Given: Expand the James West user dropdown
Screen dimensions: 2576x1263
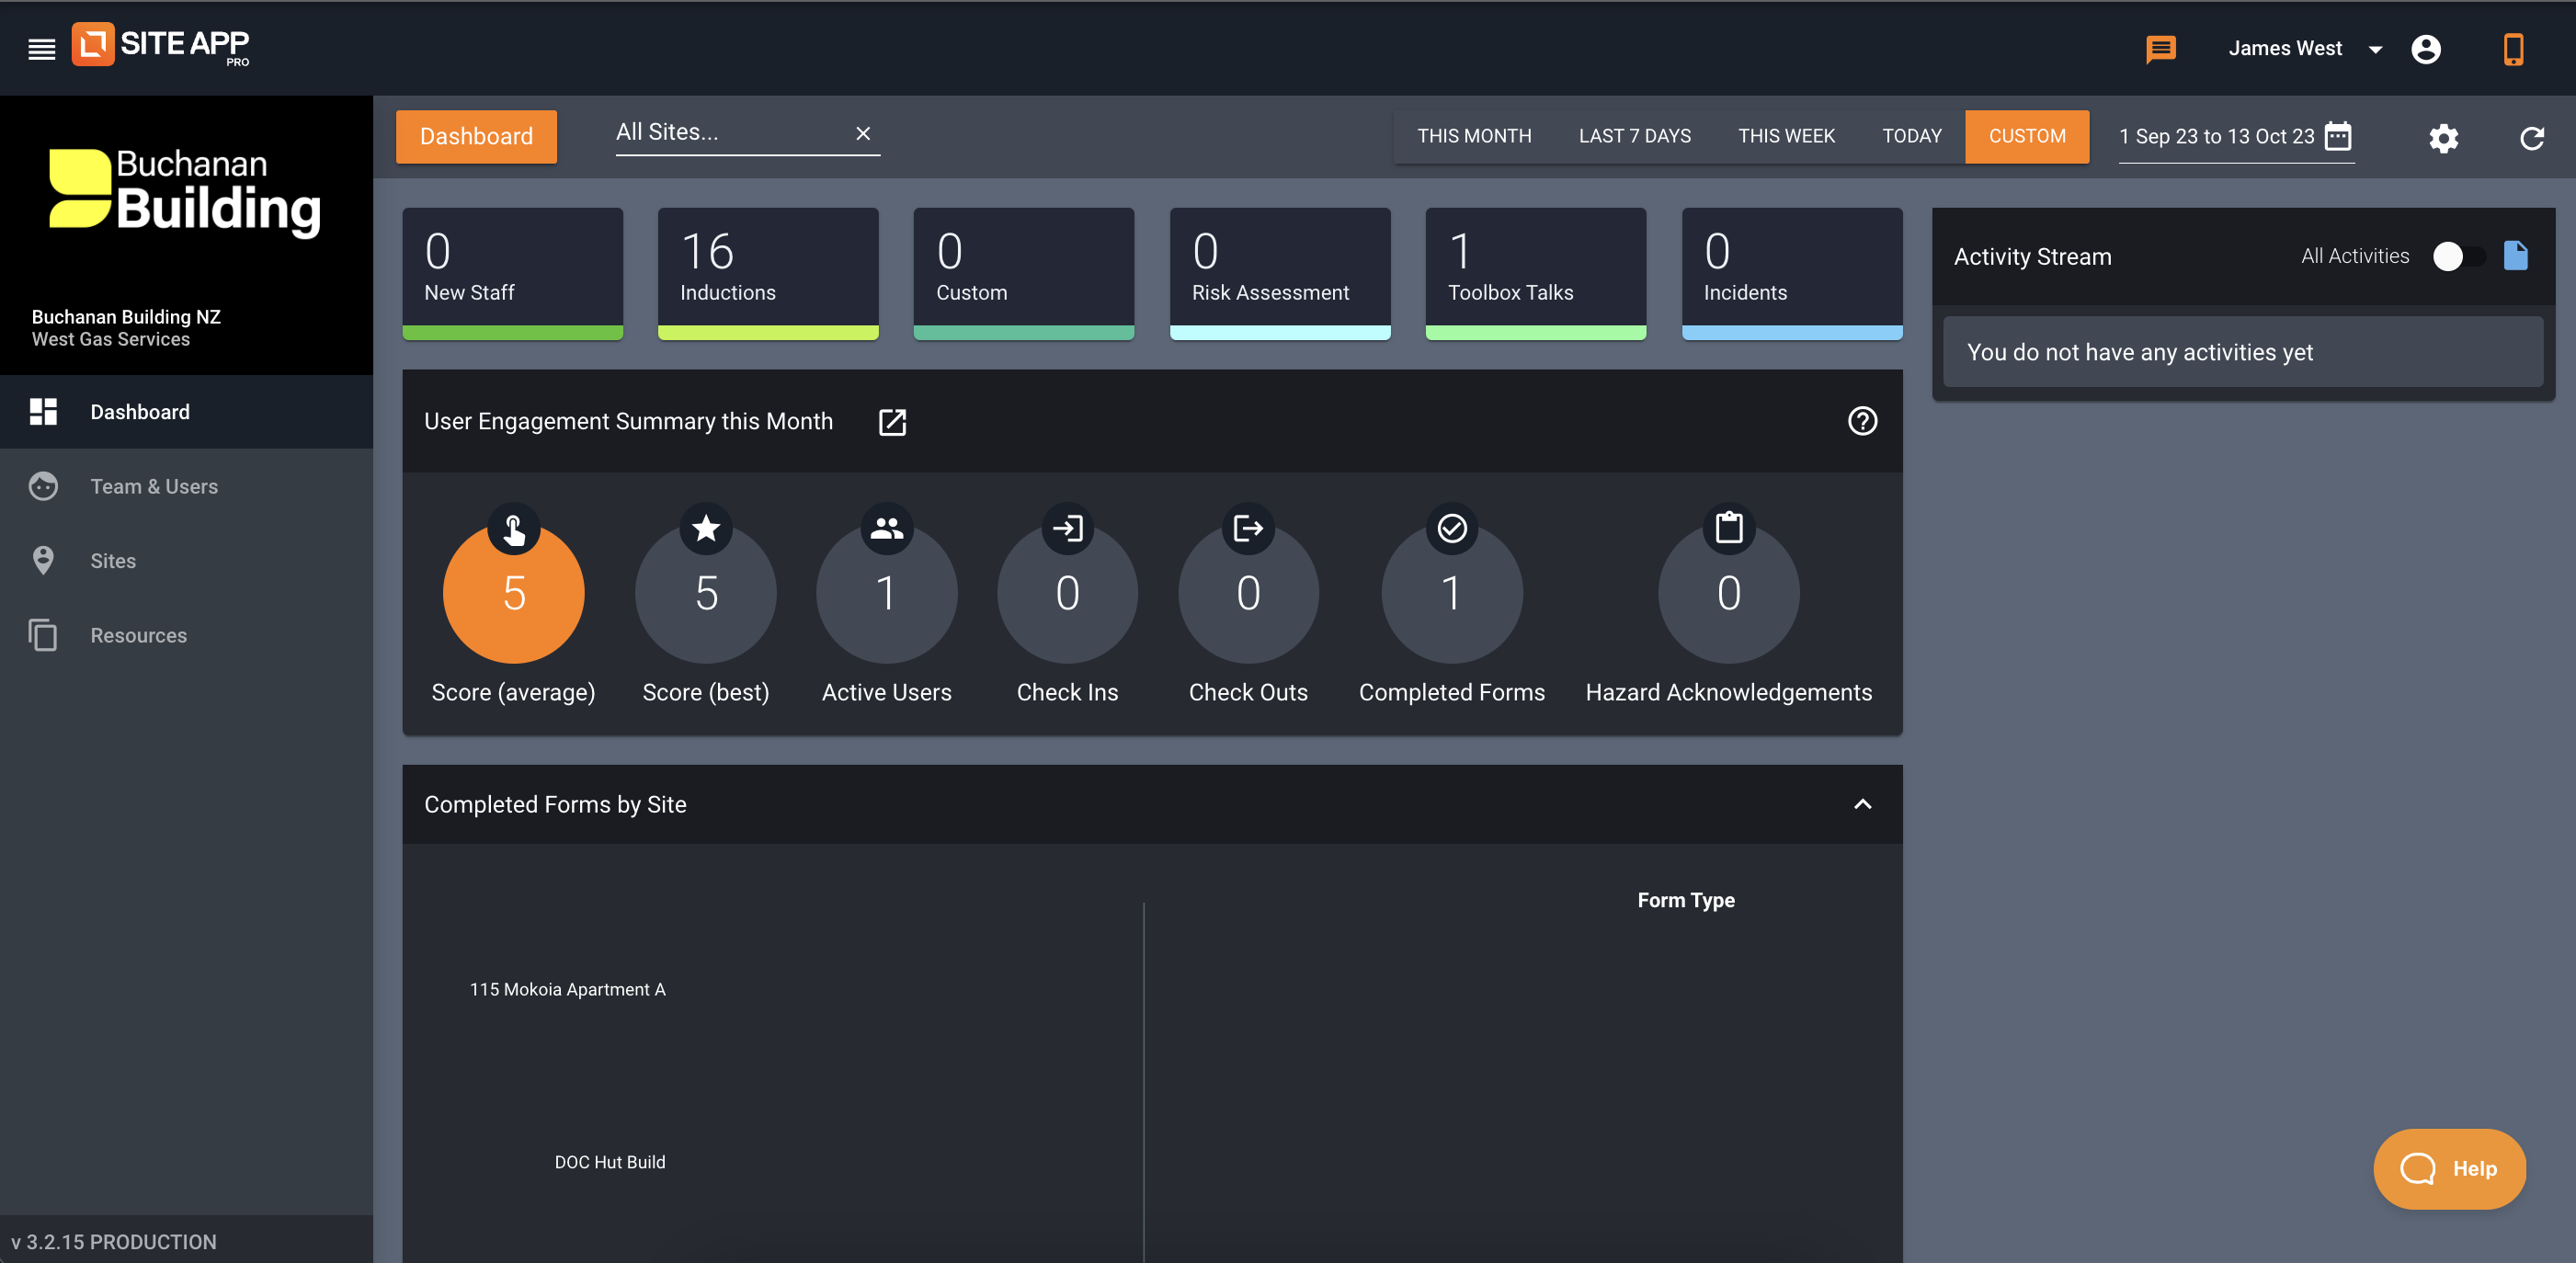Looking at the screenshot, I should pyautogui.click(x=2375, y=49).
